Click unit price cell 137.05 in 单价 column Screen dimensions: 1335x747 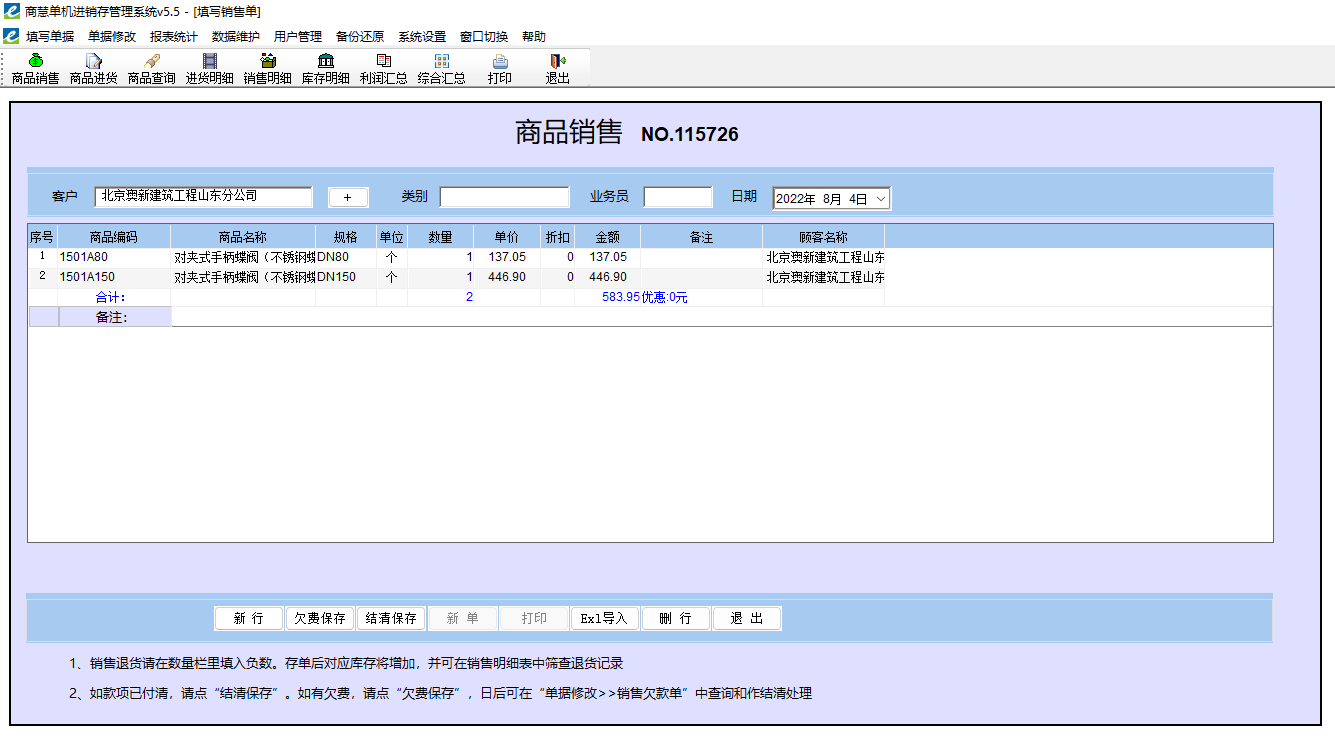pyautogui.click(x=507, y=257)
